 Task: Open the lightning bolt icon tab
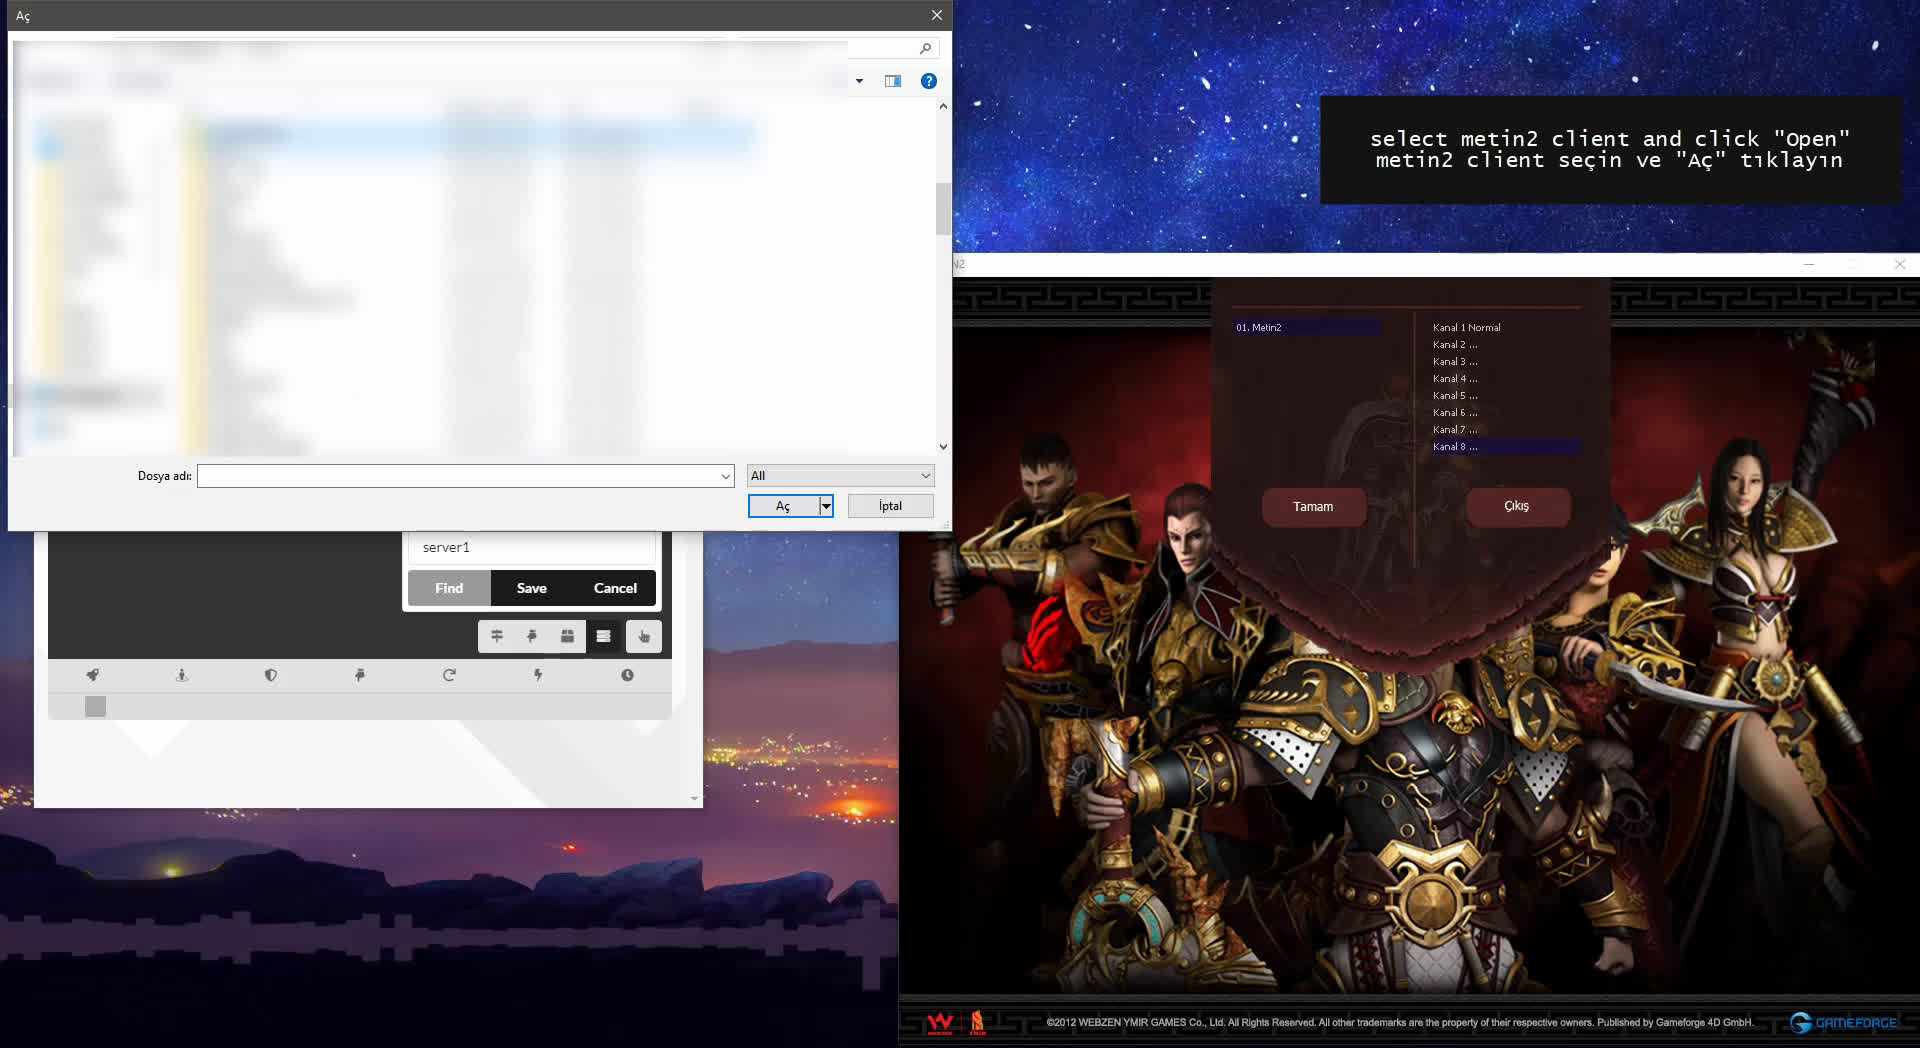[x=538, y=675]
